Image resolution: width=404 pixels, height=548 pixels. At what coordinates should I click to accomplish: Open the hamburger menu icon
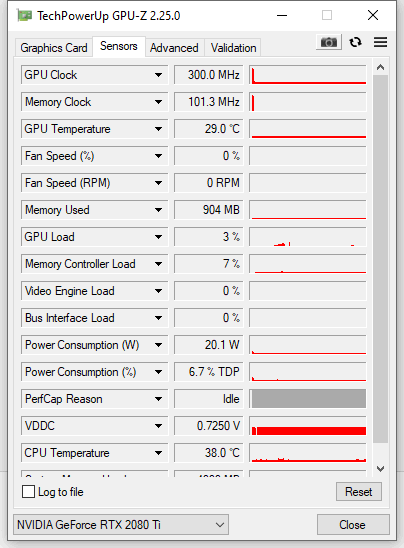[x=380, y=42]
